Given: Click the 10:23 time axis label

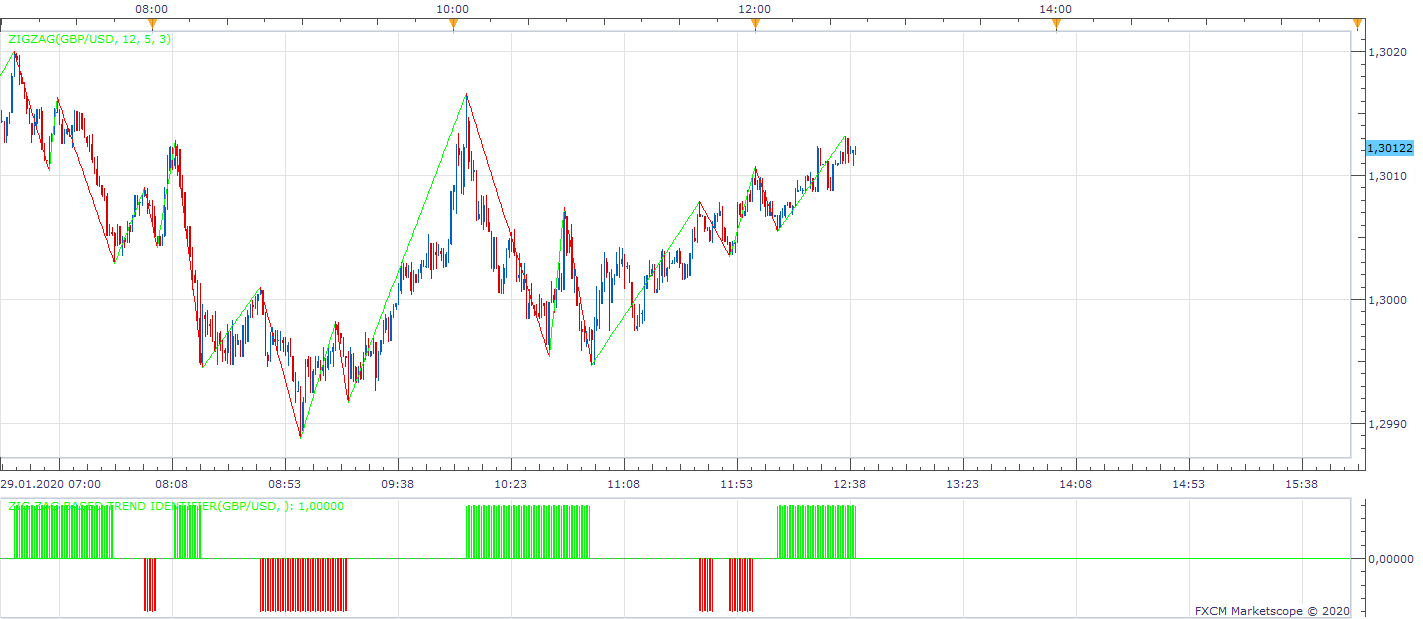Looking at the screenshot, I should (511, 483).
